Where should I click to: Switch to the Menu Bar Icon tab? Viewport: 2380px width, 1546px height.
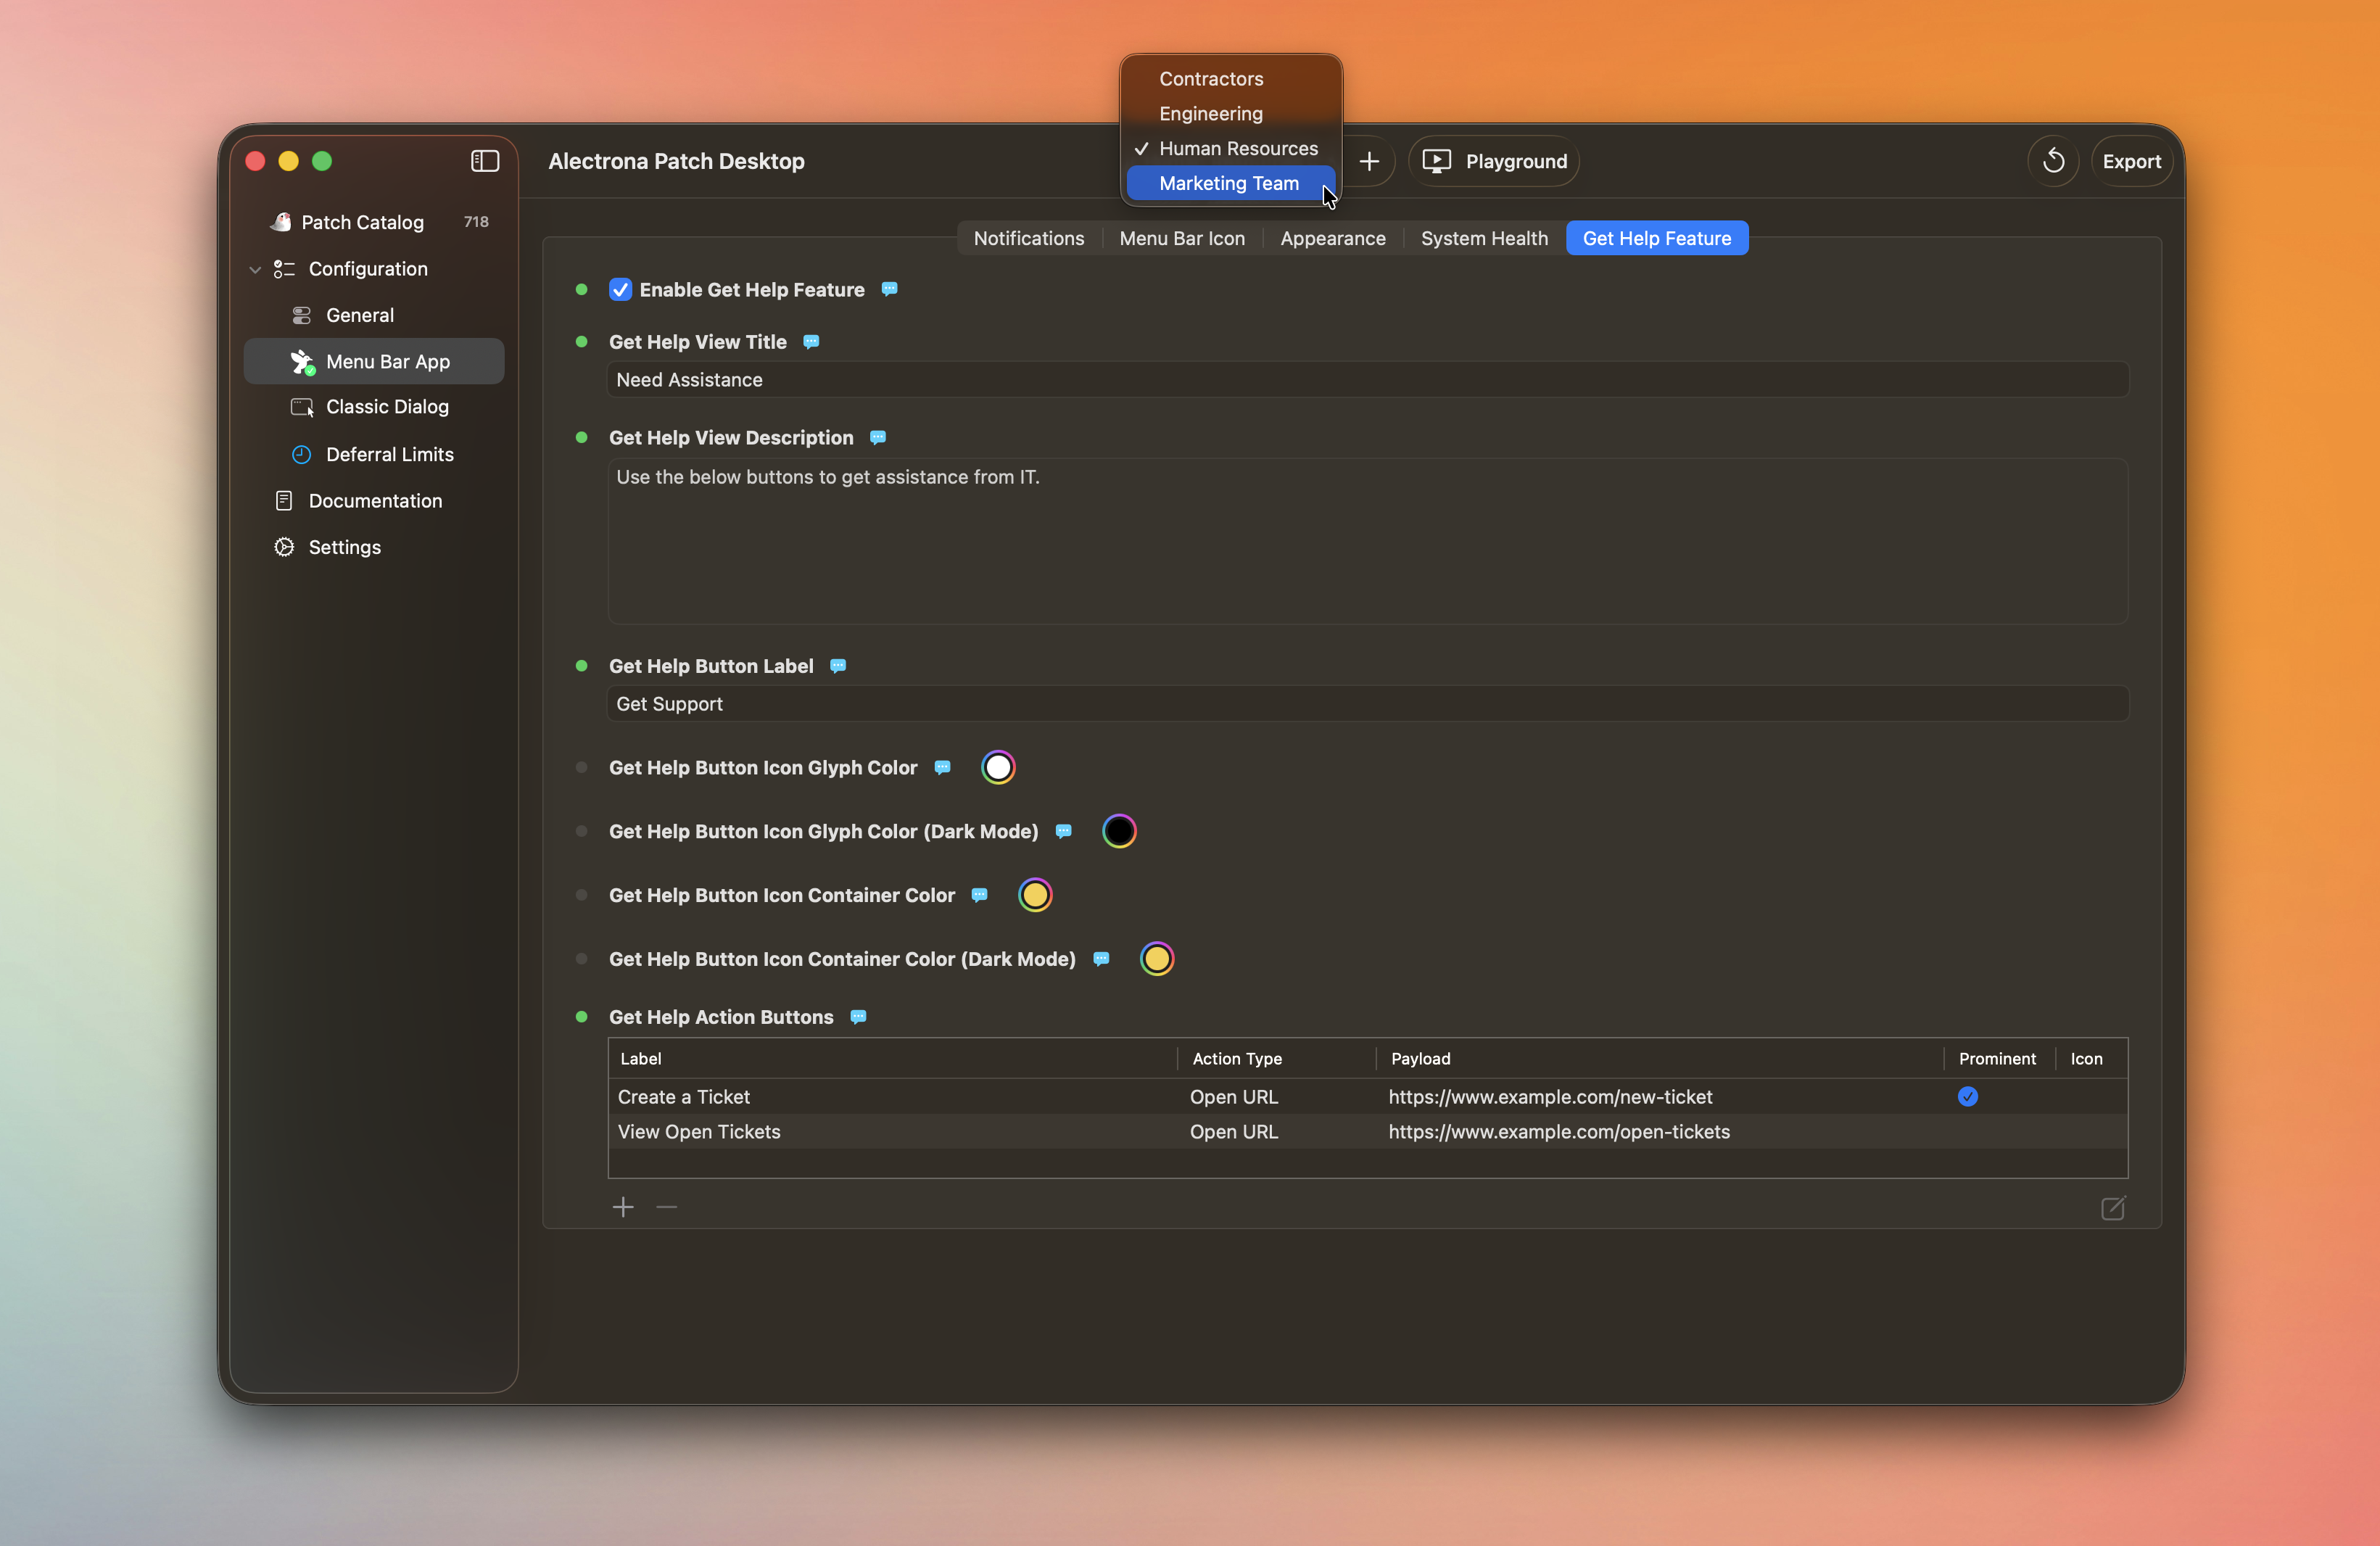1182,238
